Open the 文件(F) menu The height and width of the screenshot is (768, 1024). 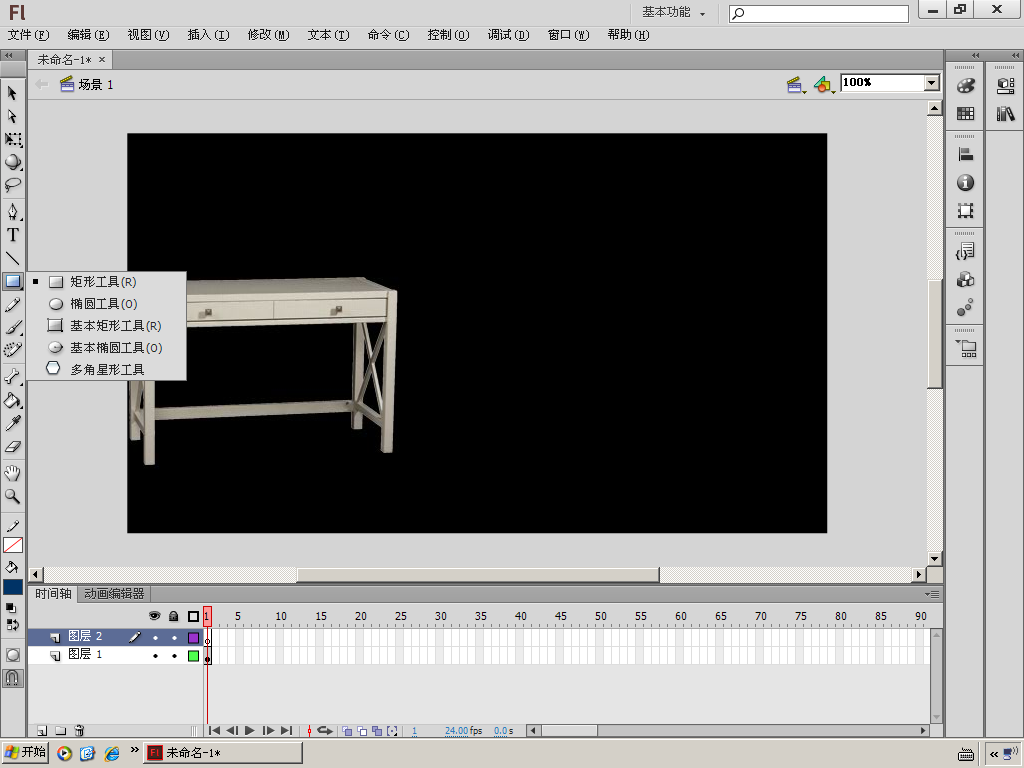tap(28, 35)
